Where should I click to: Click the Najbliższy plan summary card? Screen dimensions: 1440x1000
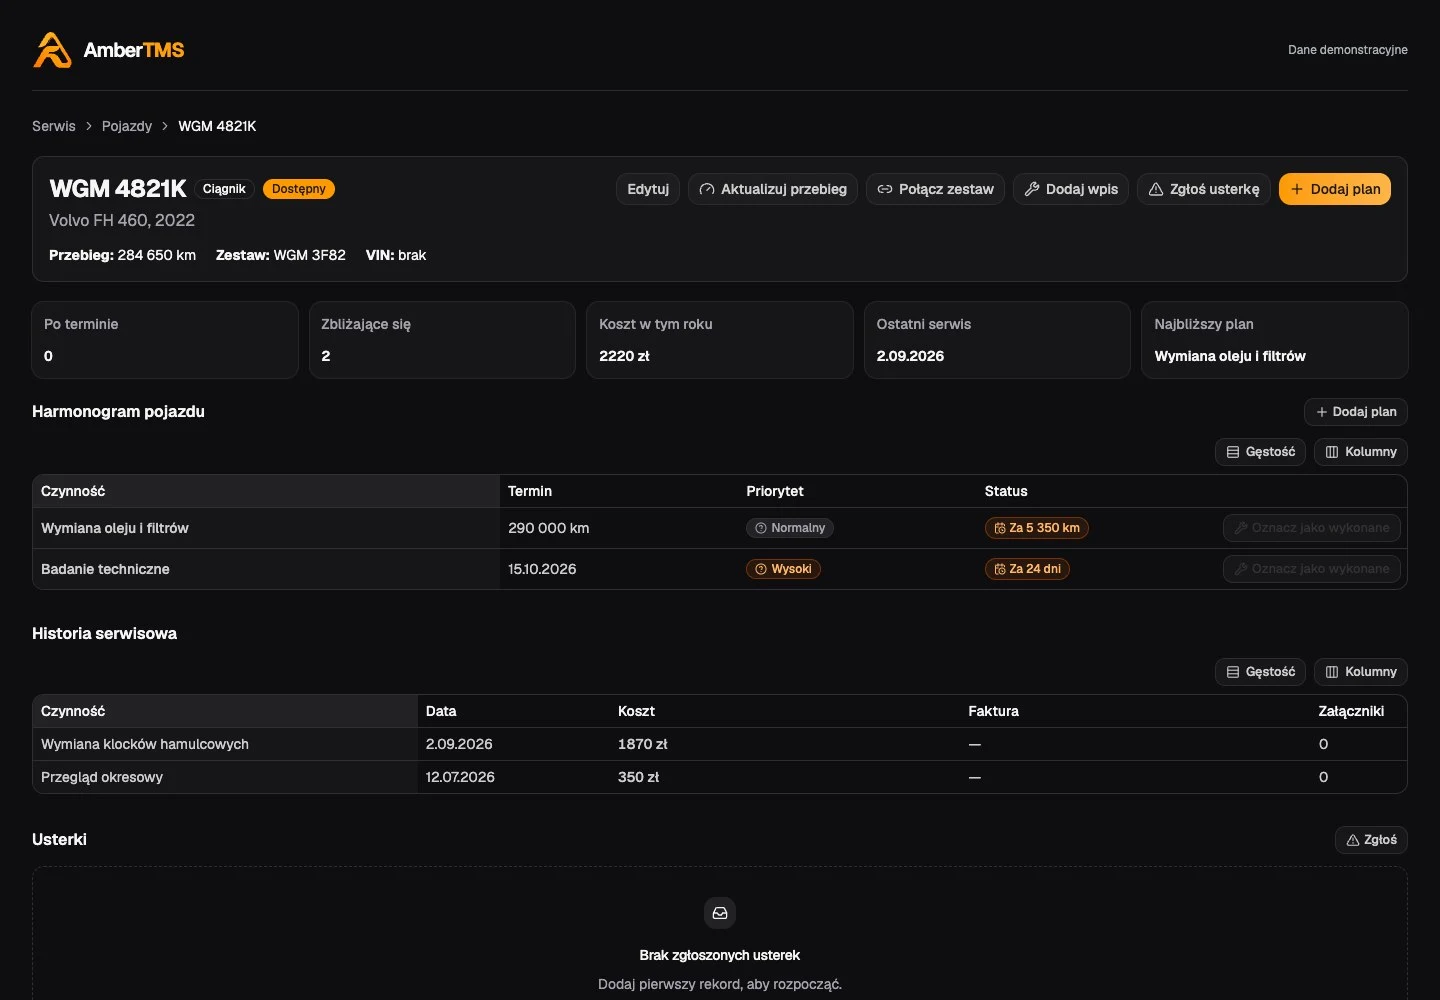click(x=1275, y=340)
